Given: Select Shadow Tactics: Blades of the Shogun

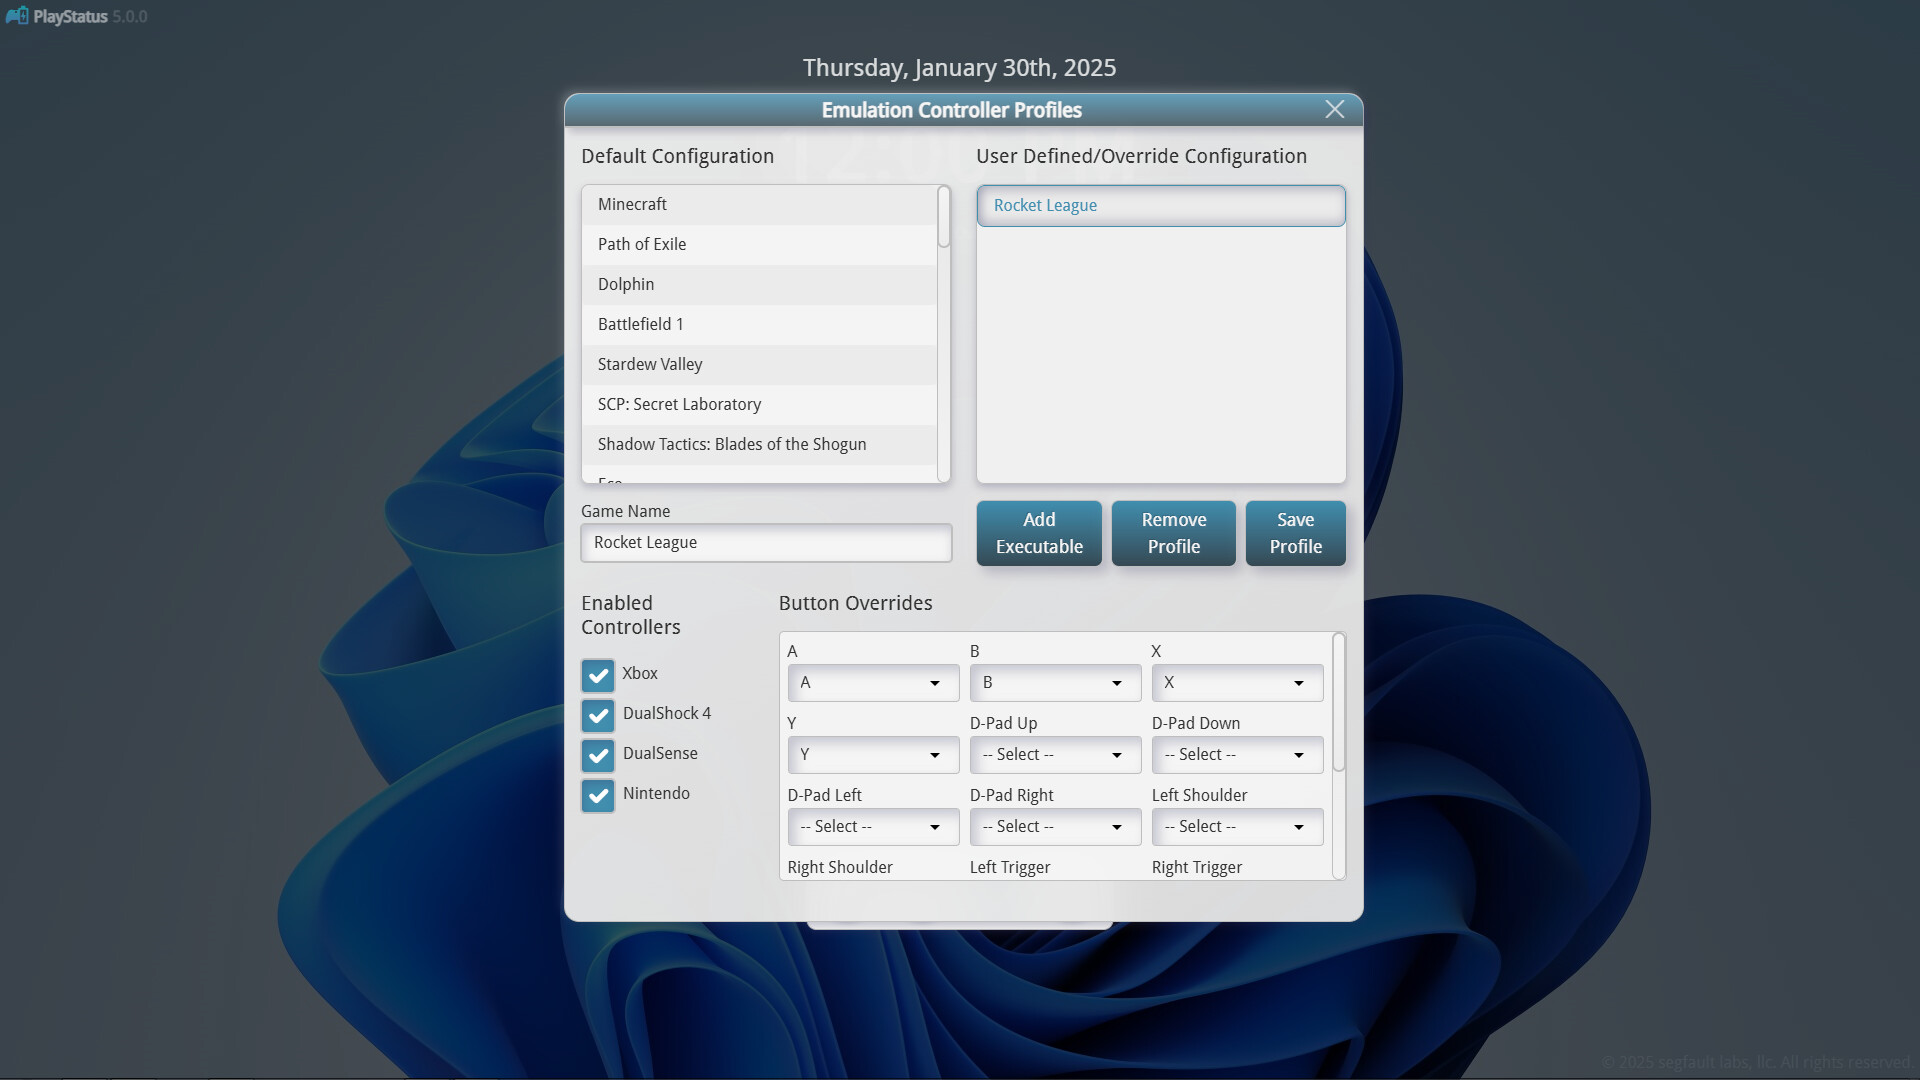Looking at the screenshot, I should 760,444.
